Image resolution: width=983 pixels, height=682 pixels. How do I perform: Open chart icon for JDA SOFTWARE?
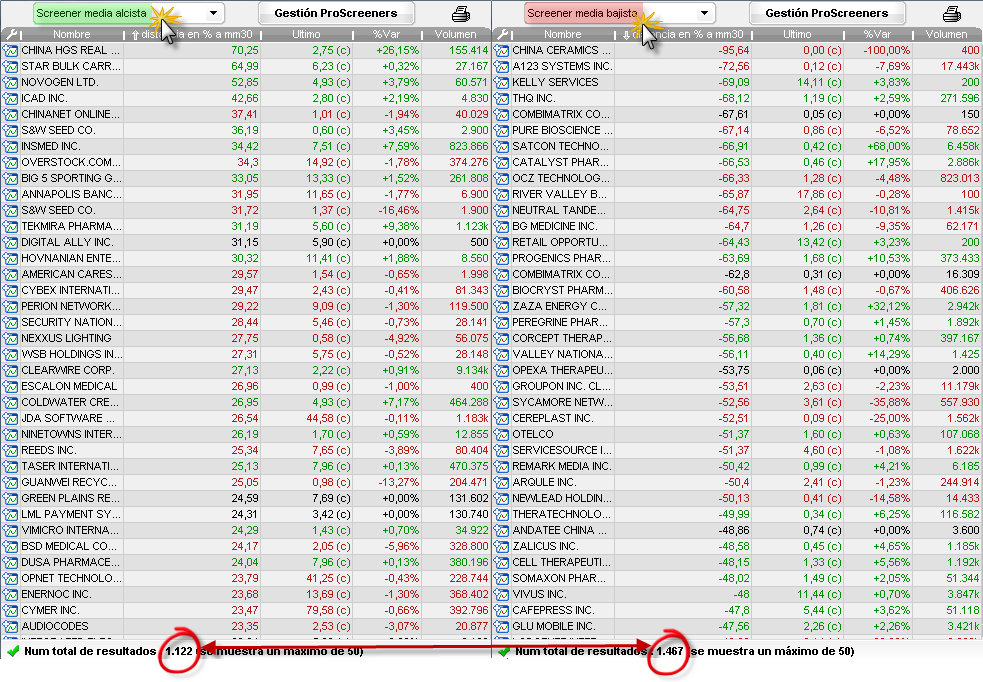point(10,418)
